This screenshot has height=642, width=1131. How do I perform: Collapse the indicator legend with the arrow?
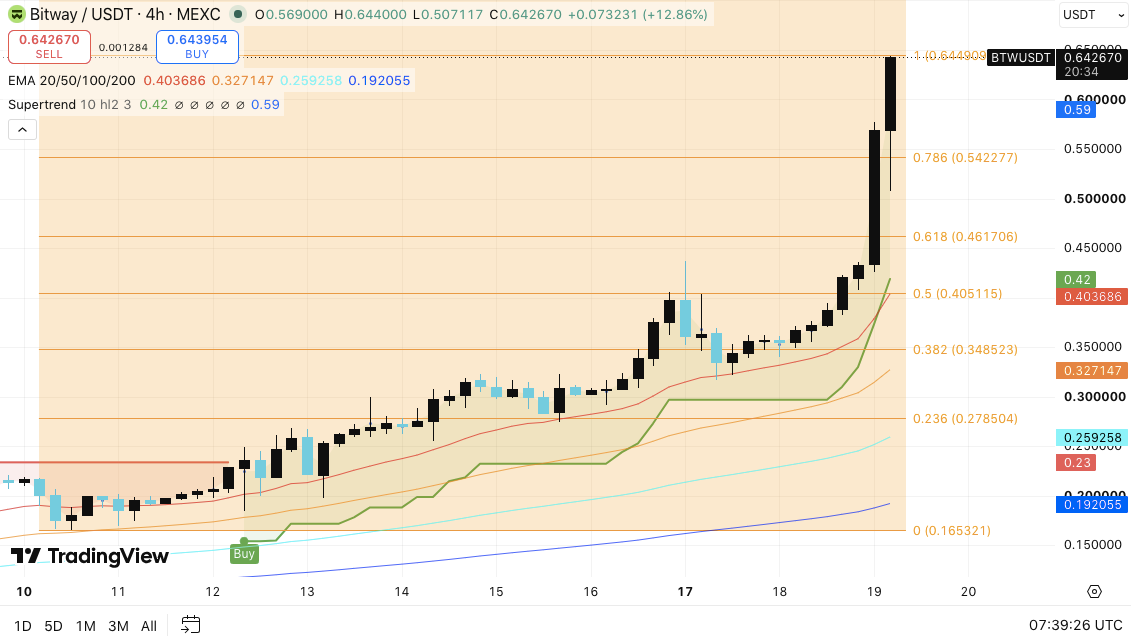[22, 130]
